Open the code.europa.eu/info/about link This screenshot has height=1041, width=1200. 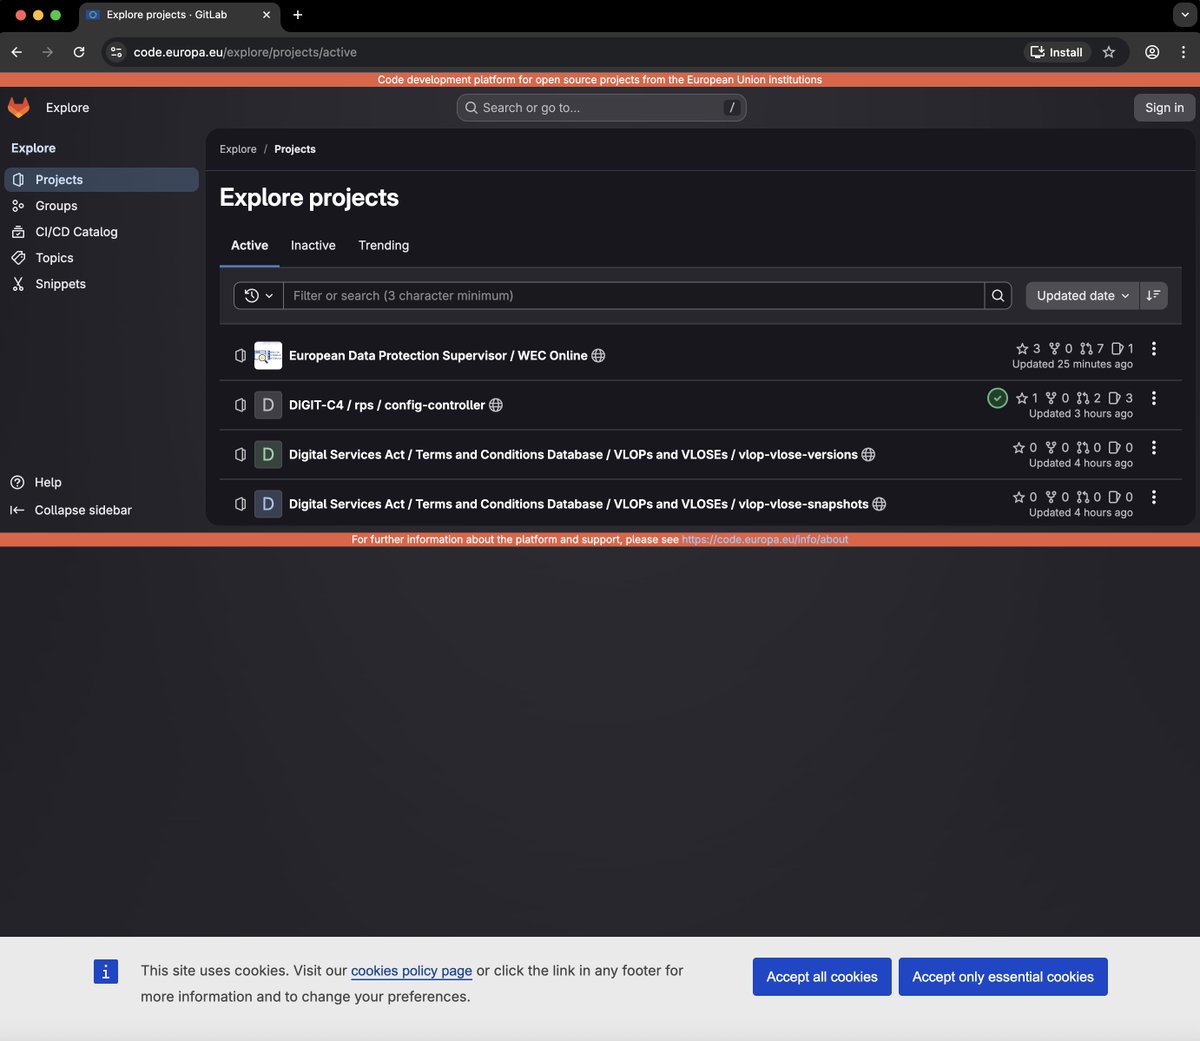coord(765,540)
